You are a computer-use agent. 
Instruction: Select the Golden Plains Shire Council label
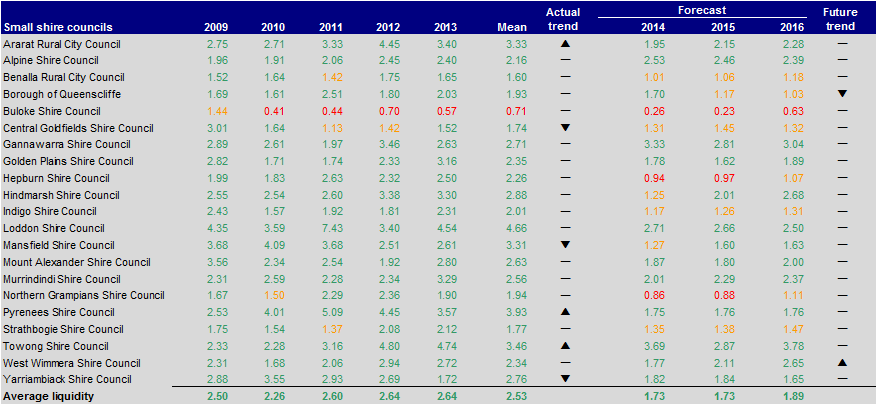coord(68,161)
